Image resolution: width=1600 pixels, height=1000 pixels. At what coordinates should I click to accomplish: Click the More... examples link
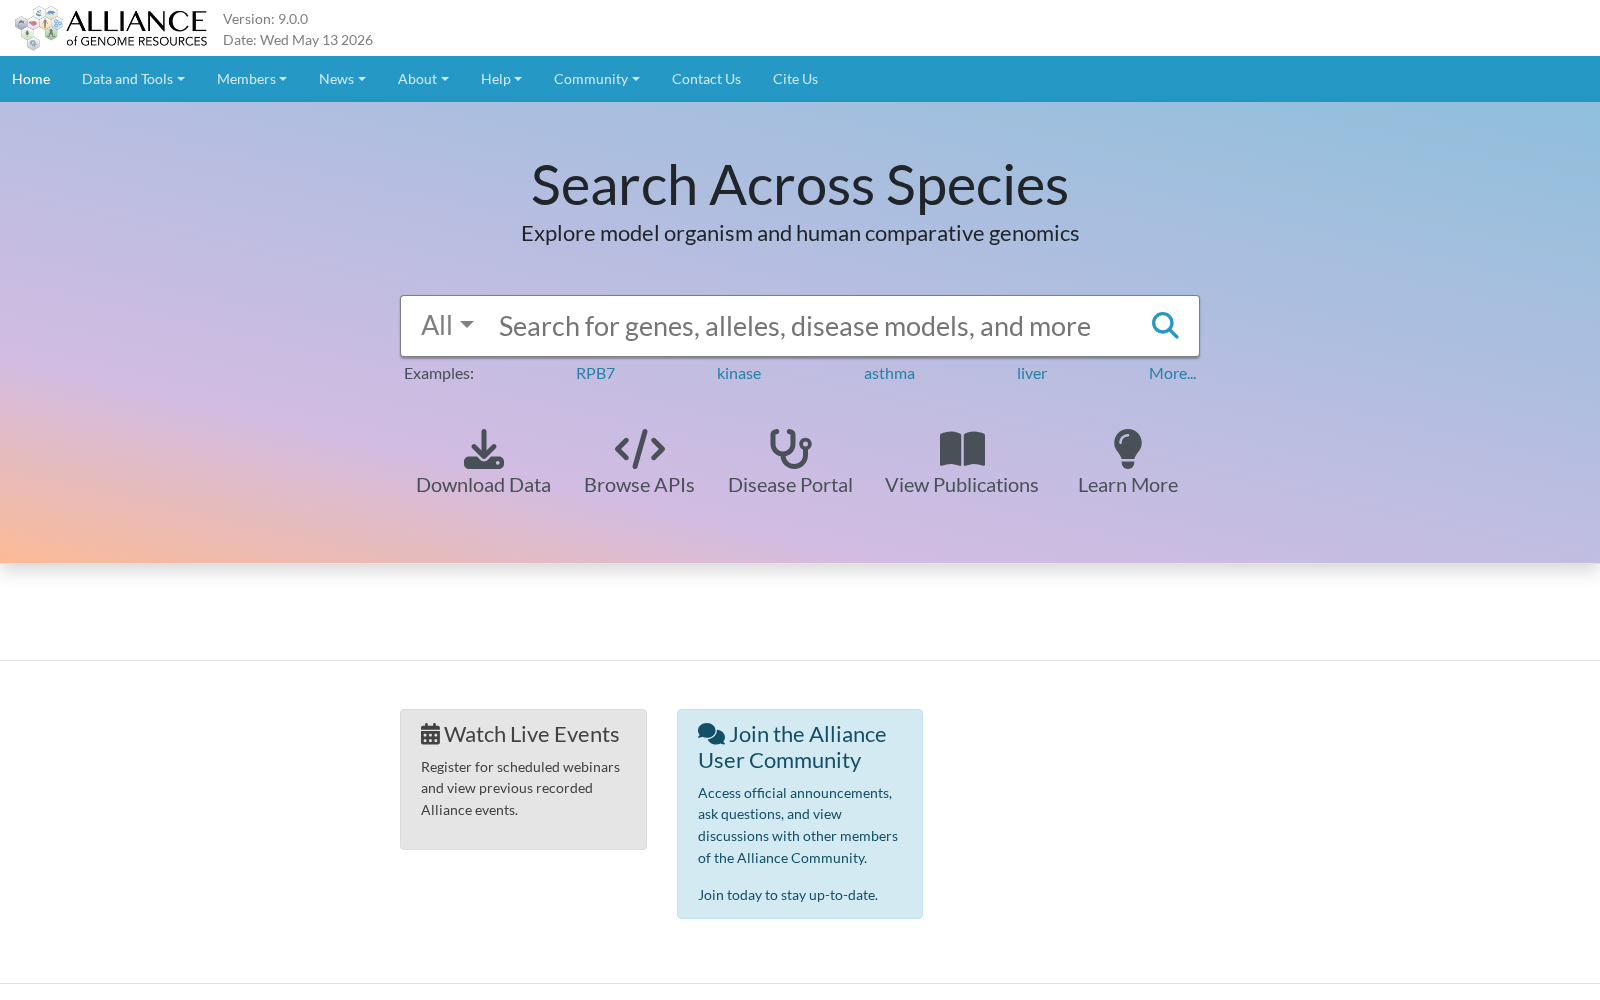coord(1172,373)
